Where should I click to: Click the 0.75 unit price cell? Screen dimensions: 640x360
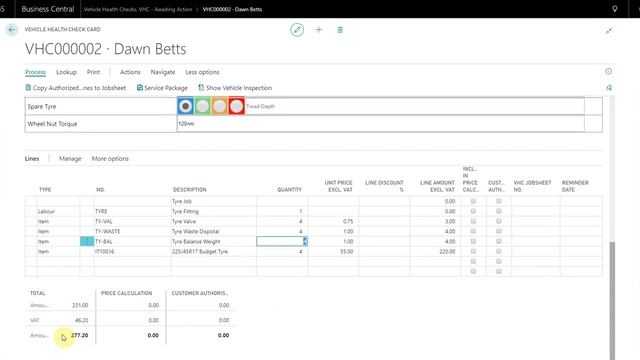pos(333,221)
